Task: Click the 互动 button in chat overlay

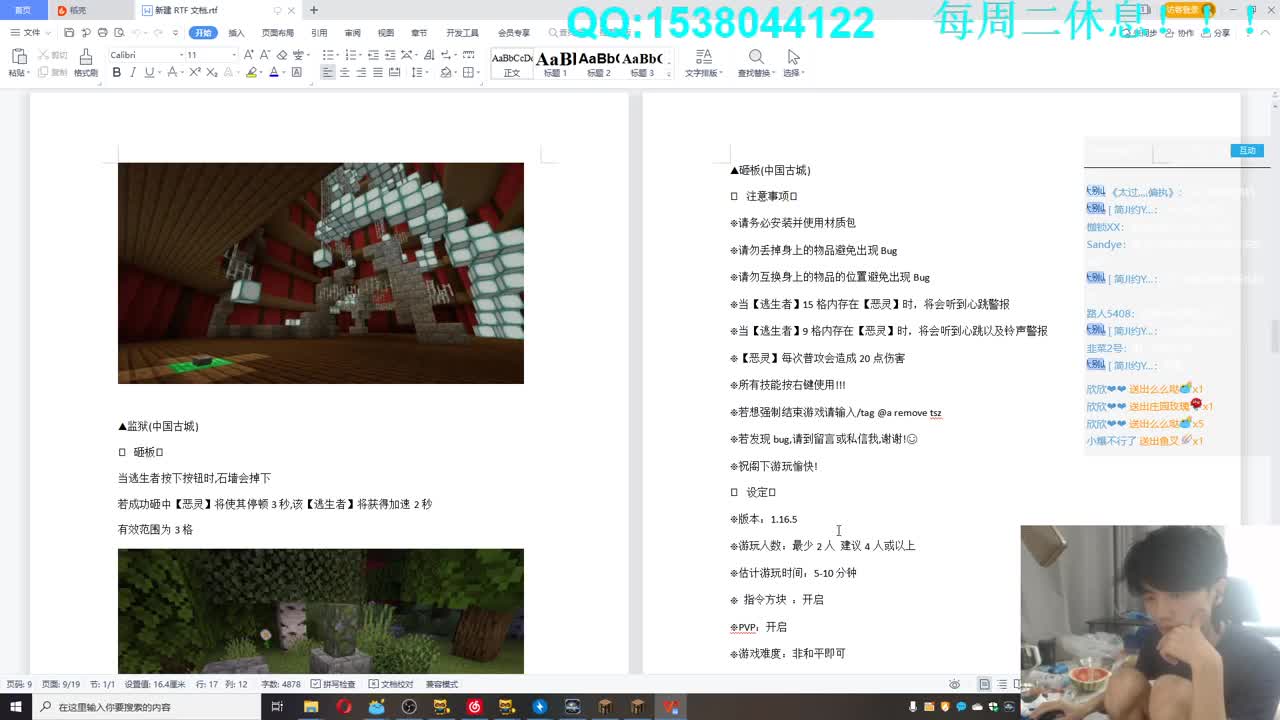Action: coord(1247,150)
